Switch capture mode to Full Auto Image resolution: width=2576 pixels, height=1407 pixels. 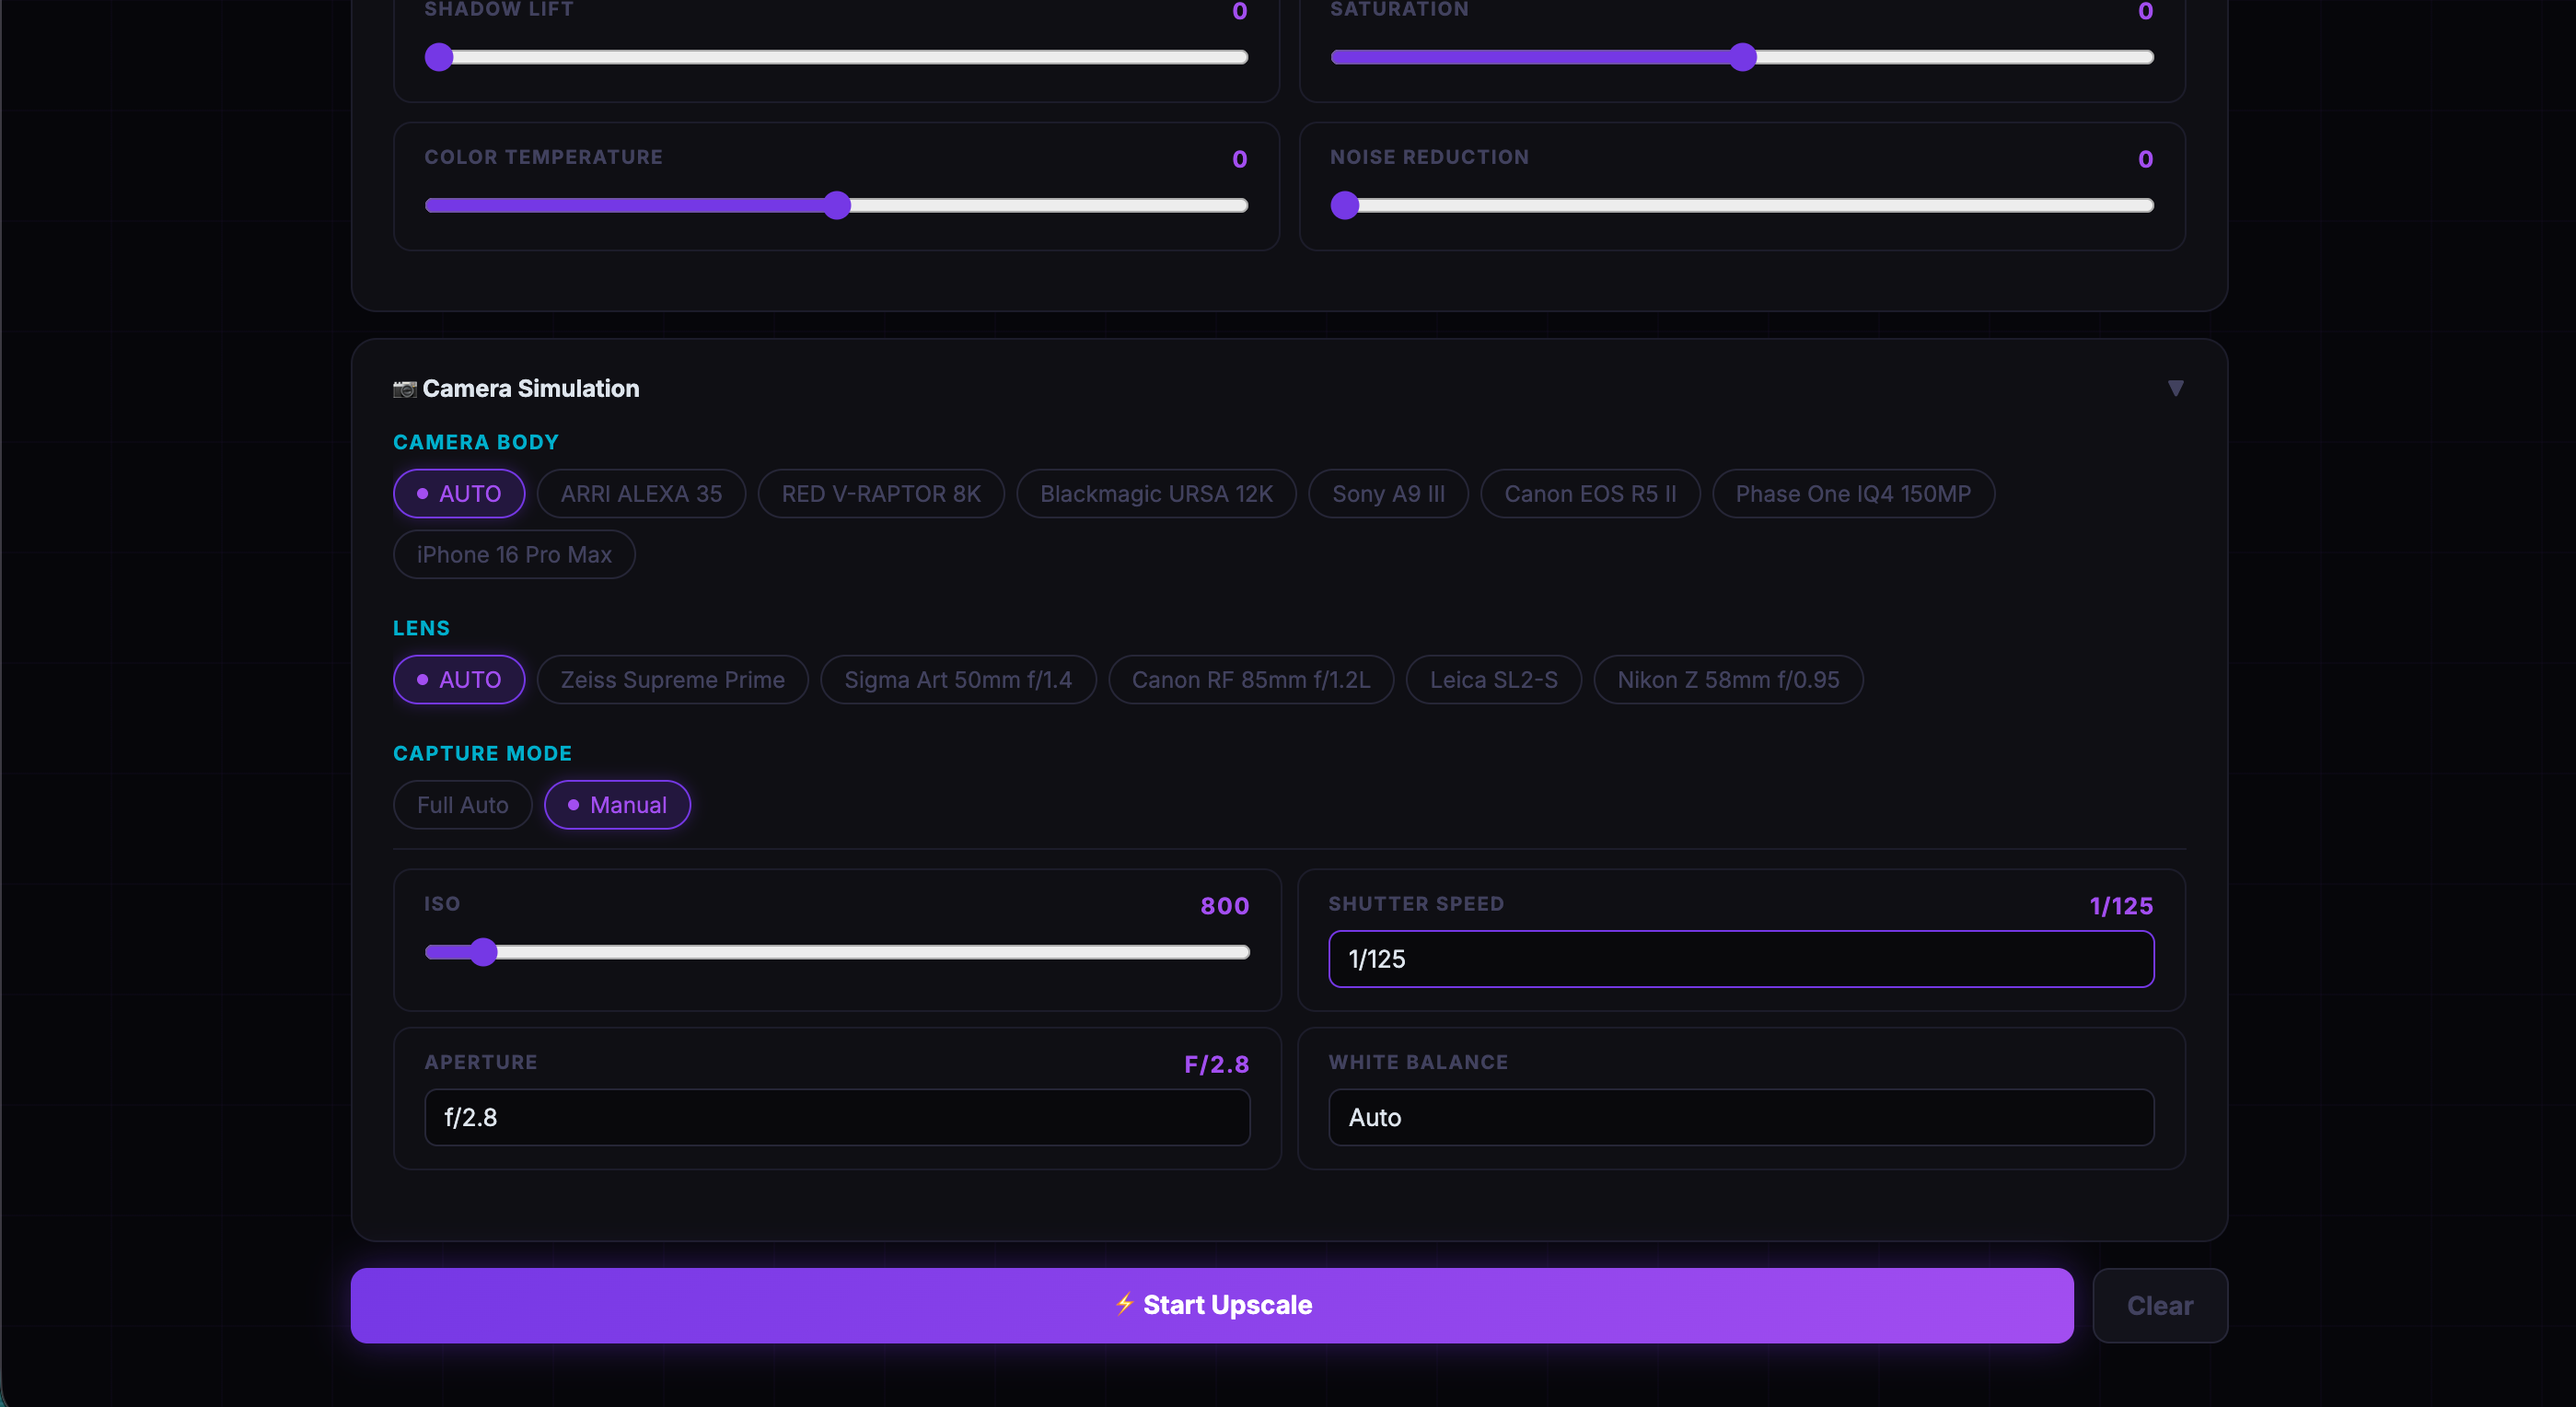click(462, 805)
